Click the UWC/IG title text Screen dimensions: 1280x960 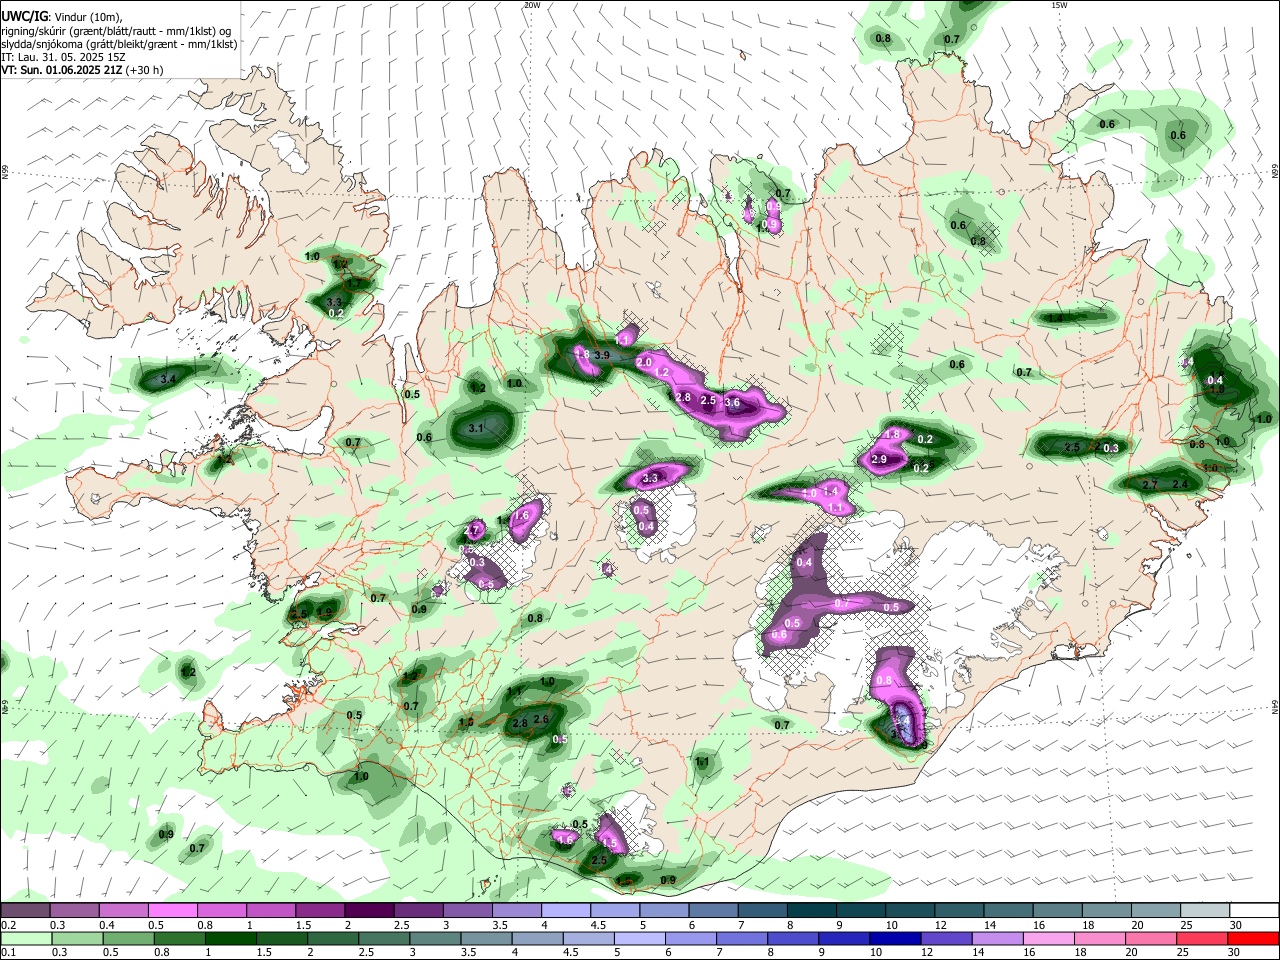(x=24, y=17)
